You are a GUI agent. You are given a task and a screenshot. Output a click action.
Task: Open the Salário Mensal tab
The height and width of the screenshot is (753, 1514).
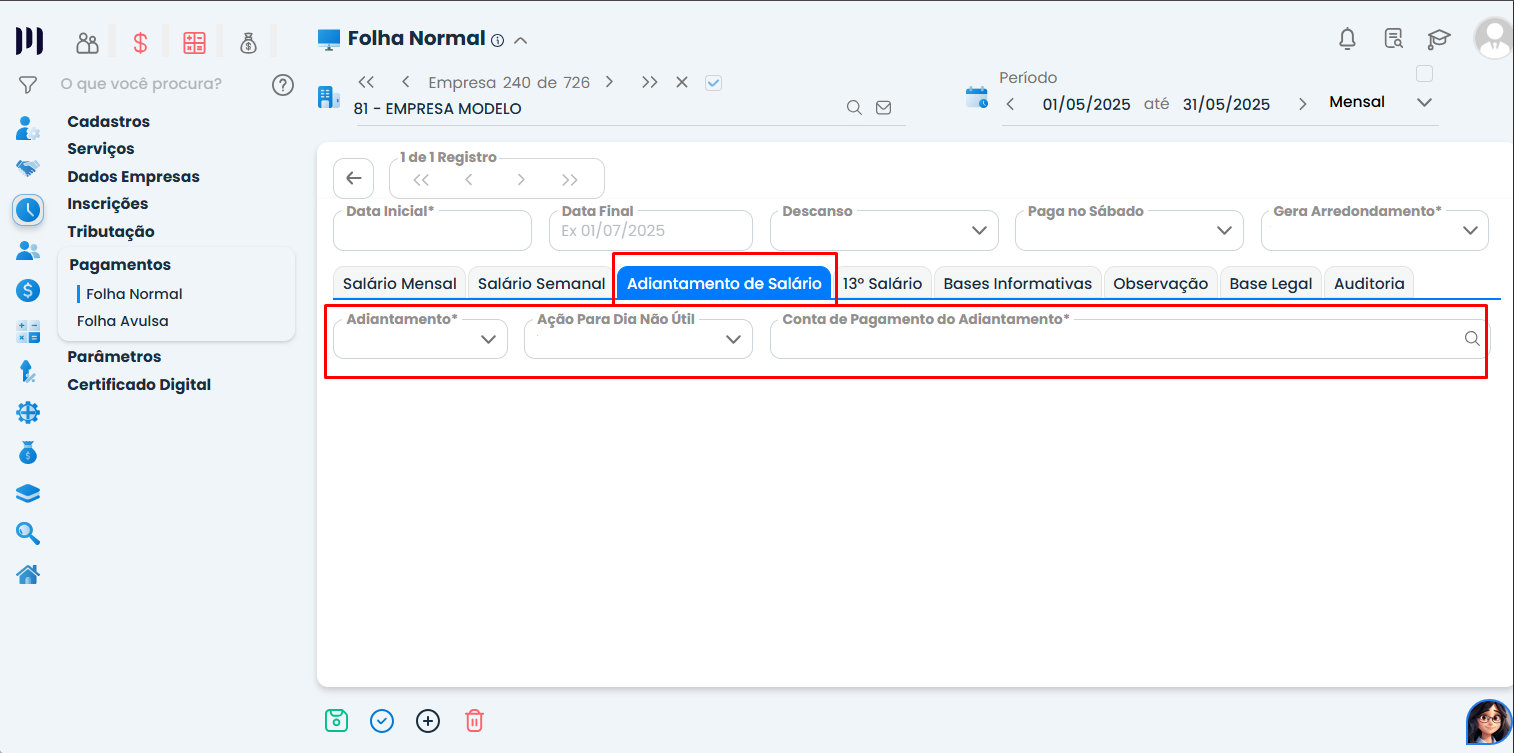399,283
